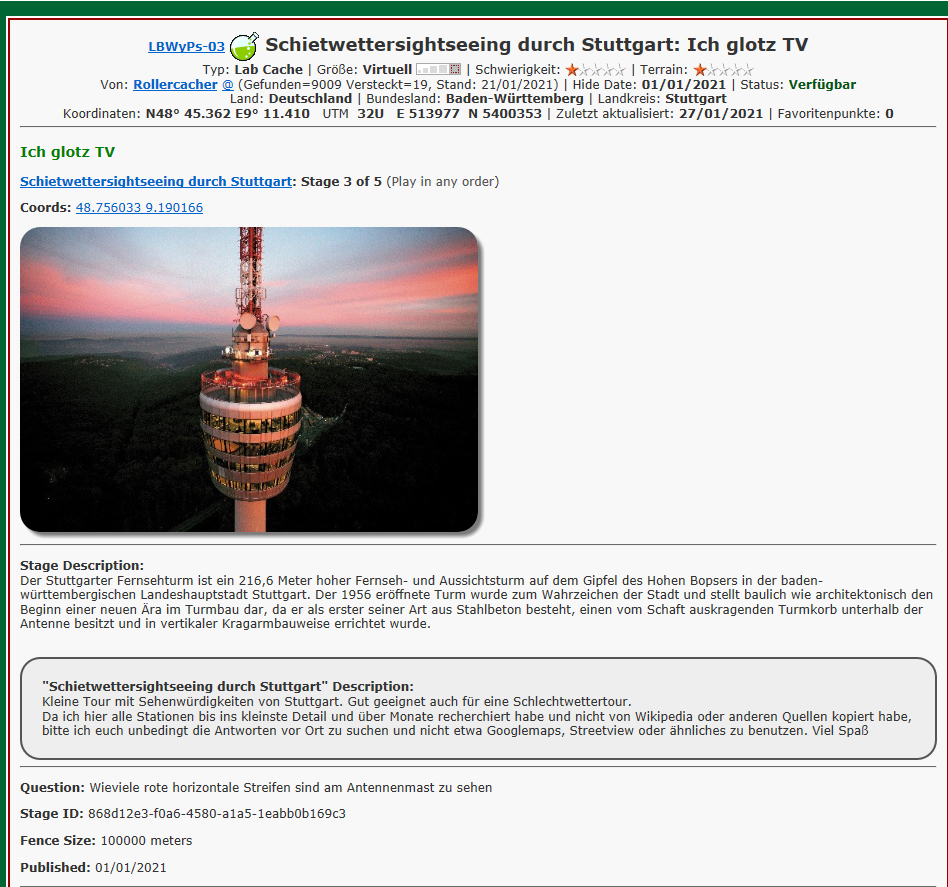
Task: Click the status value 'Verfügbar'
Action: coord(822,85)
